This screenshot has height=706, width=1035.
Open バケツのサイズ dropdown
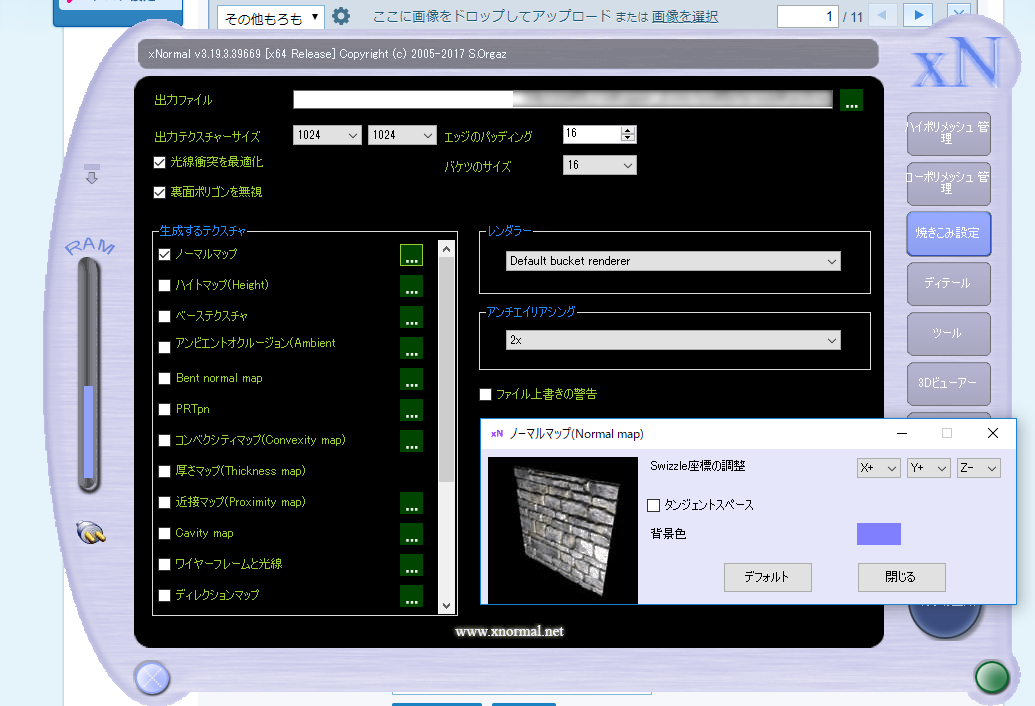599,165
